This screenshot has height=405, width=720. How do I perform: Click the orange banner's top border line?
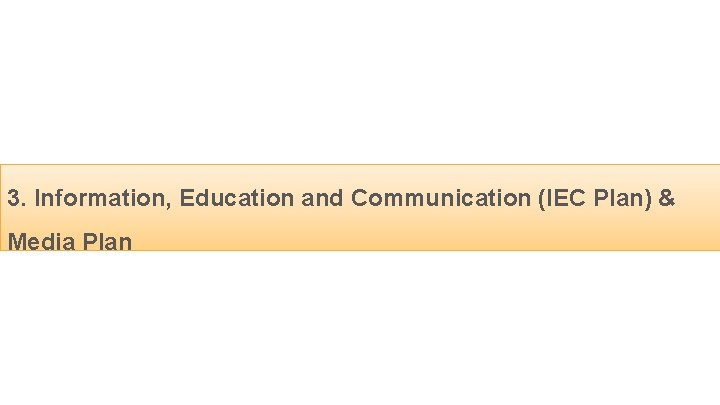[360, 164]
